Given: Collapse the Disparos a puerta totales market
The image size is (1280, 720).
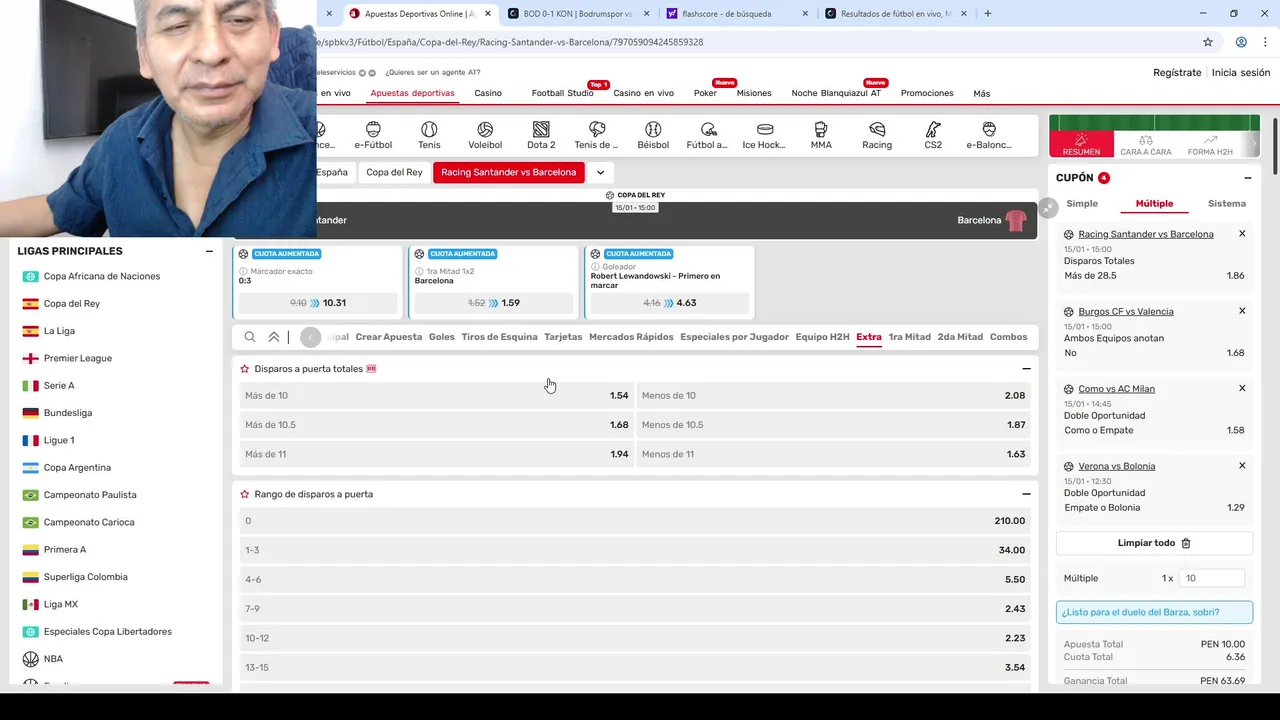Looking at the screenshot, I should (x=1026, y=369).
